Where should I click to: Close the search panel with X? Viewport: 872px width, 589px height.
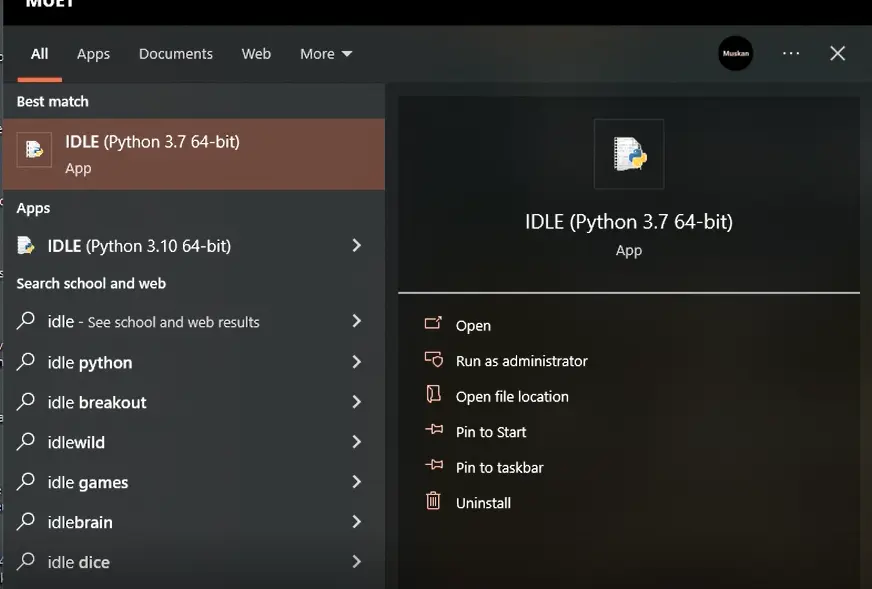(x=838, y=53)
